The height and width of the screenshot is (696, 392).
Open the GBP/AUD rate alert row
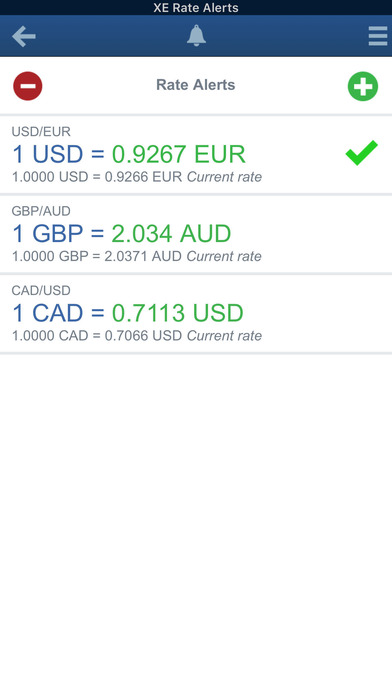click(196, 234)
